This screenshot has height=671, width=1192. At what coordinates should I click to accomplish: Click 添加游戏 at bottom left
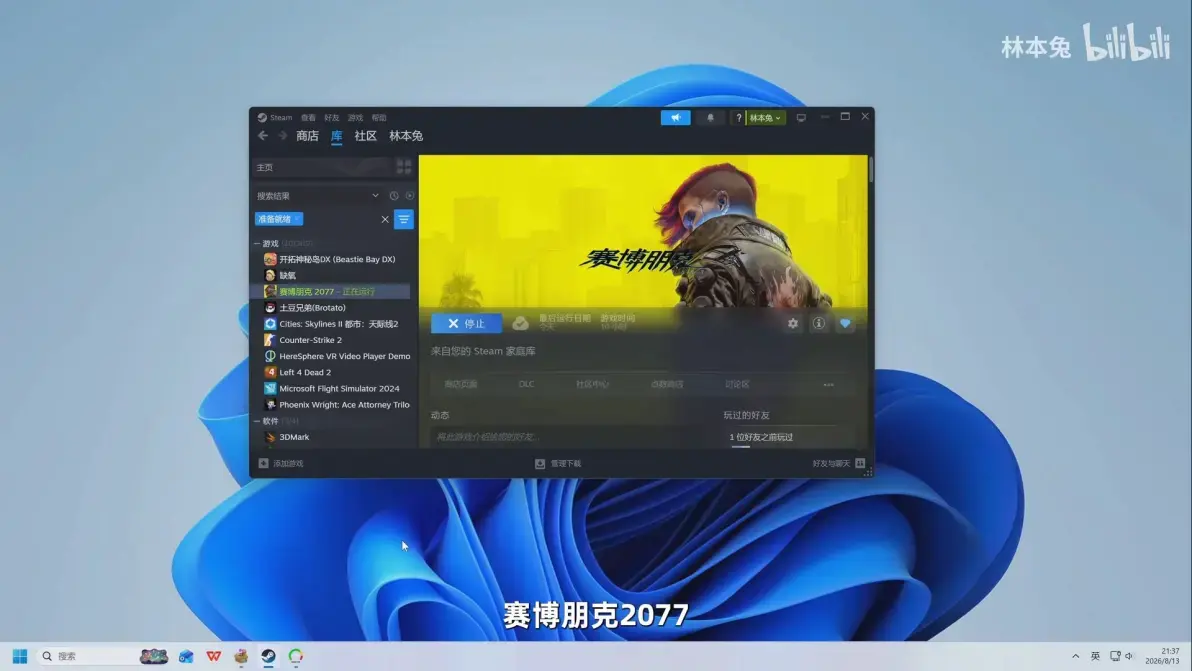[x=281, y=464]
